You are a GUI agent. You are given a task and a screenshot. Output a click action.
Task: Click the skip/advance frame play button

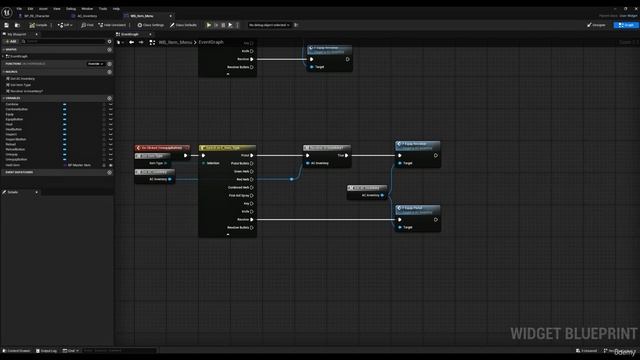pyautogui.click(x=216, y=25)
